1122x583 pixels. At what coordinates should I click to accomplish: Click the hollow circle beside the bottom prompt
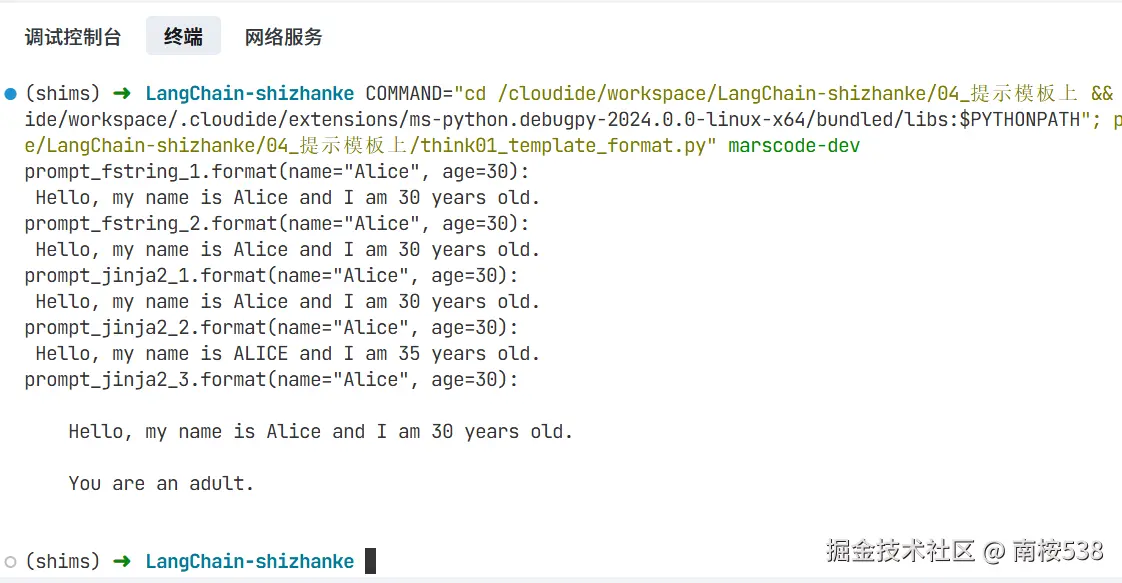pos(10,561)
